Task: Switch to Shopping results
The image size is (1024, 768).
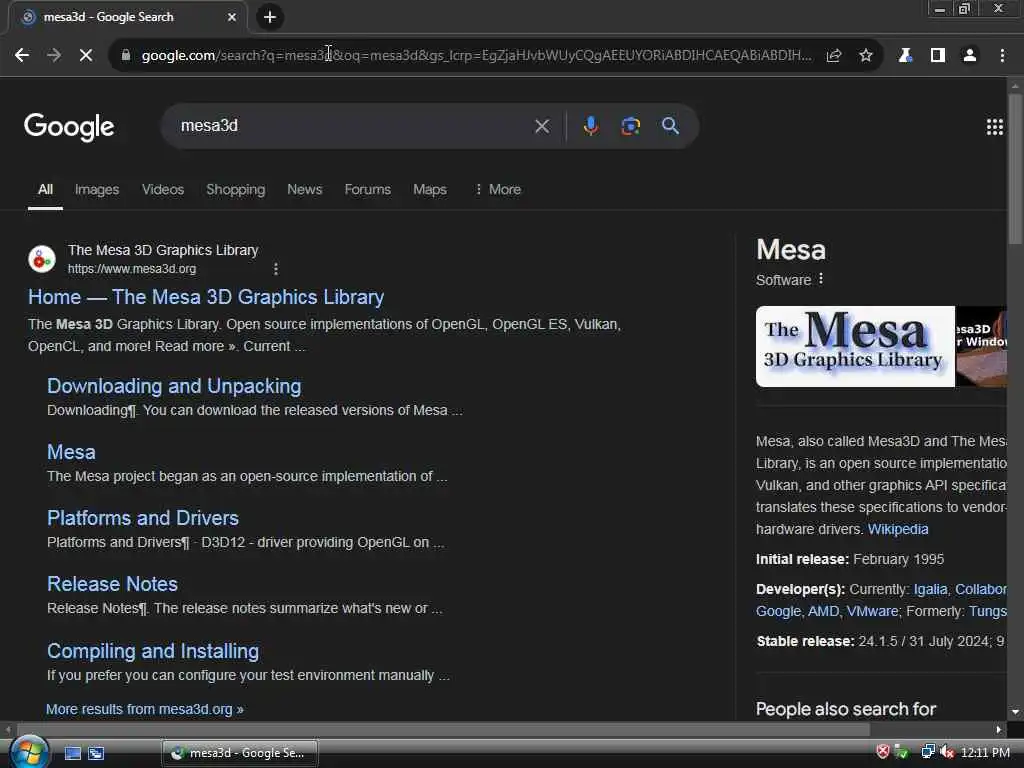Action: (x=236, y=189)
